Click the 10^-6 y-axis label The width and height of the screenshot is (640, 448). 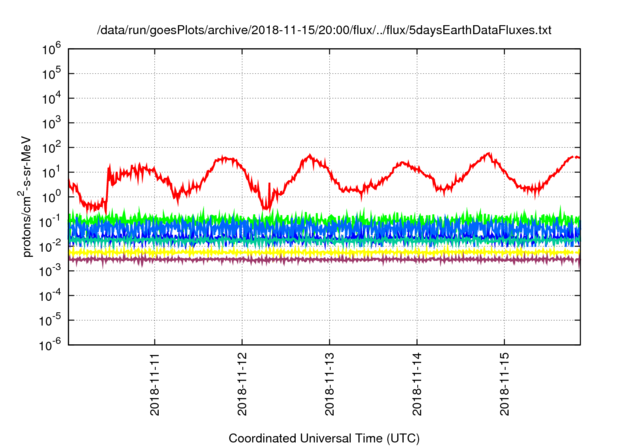pos(50,346)
